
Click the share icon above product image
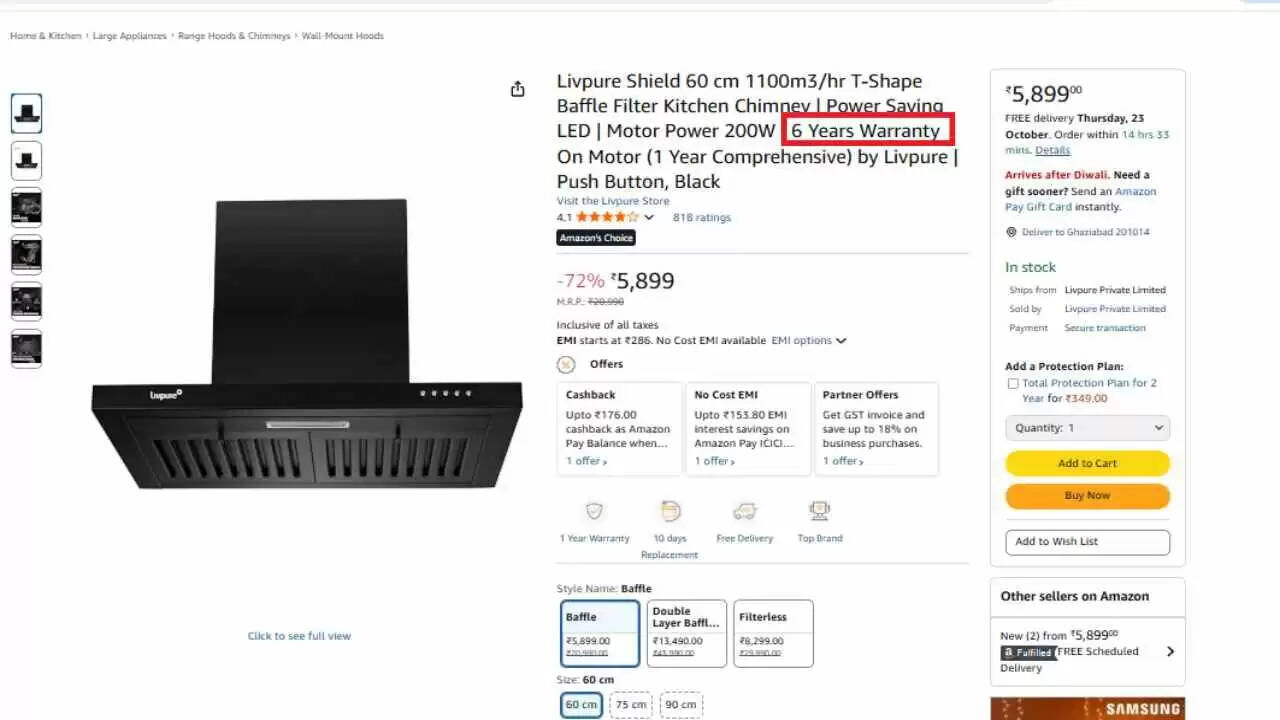coord(517,89)
